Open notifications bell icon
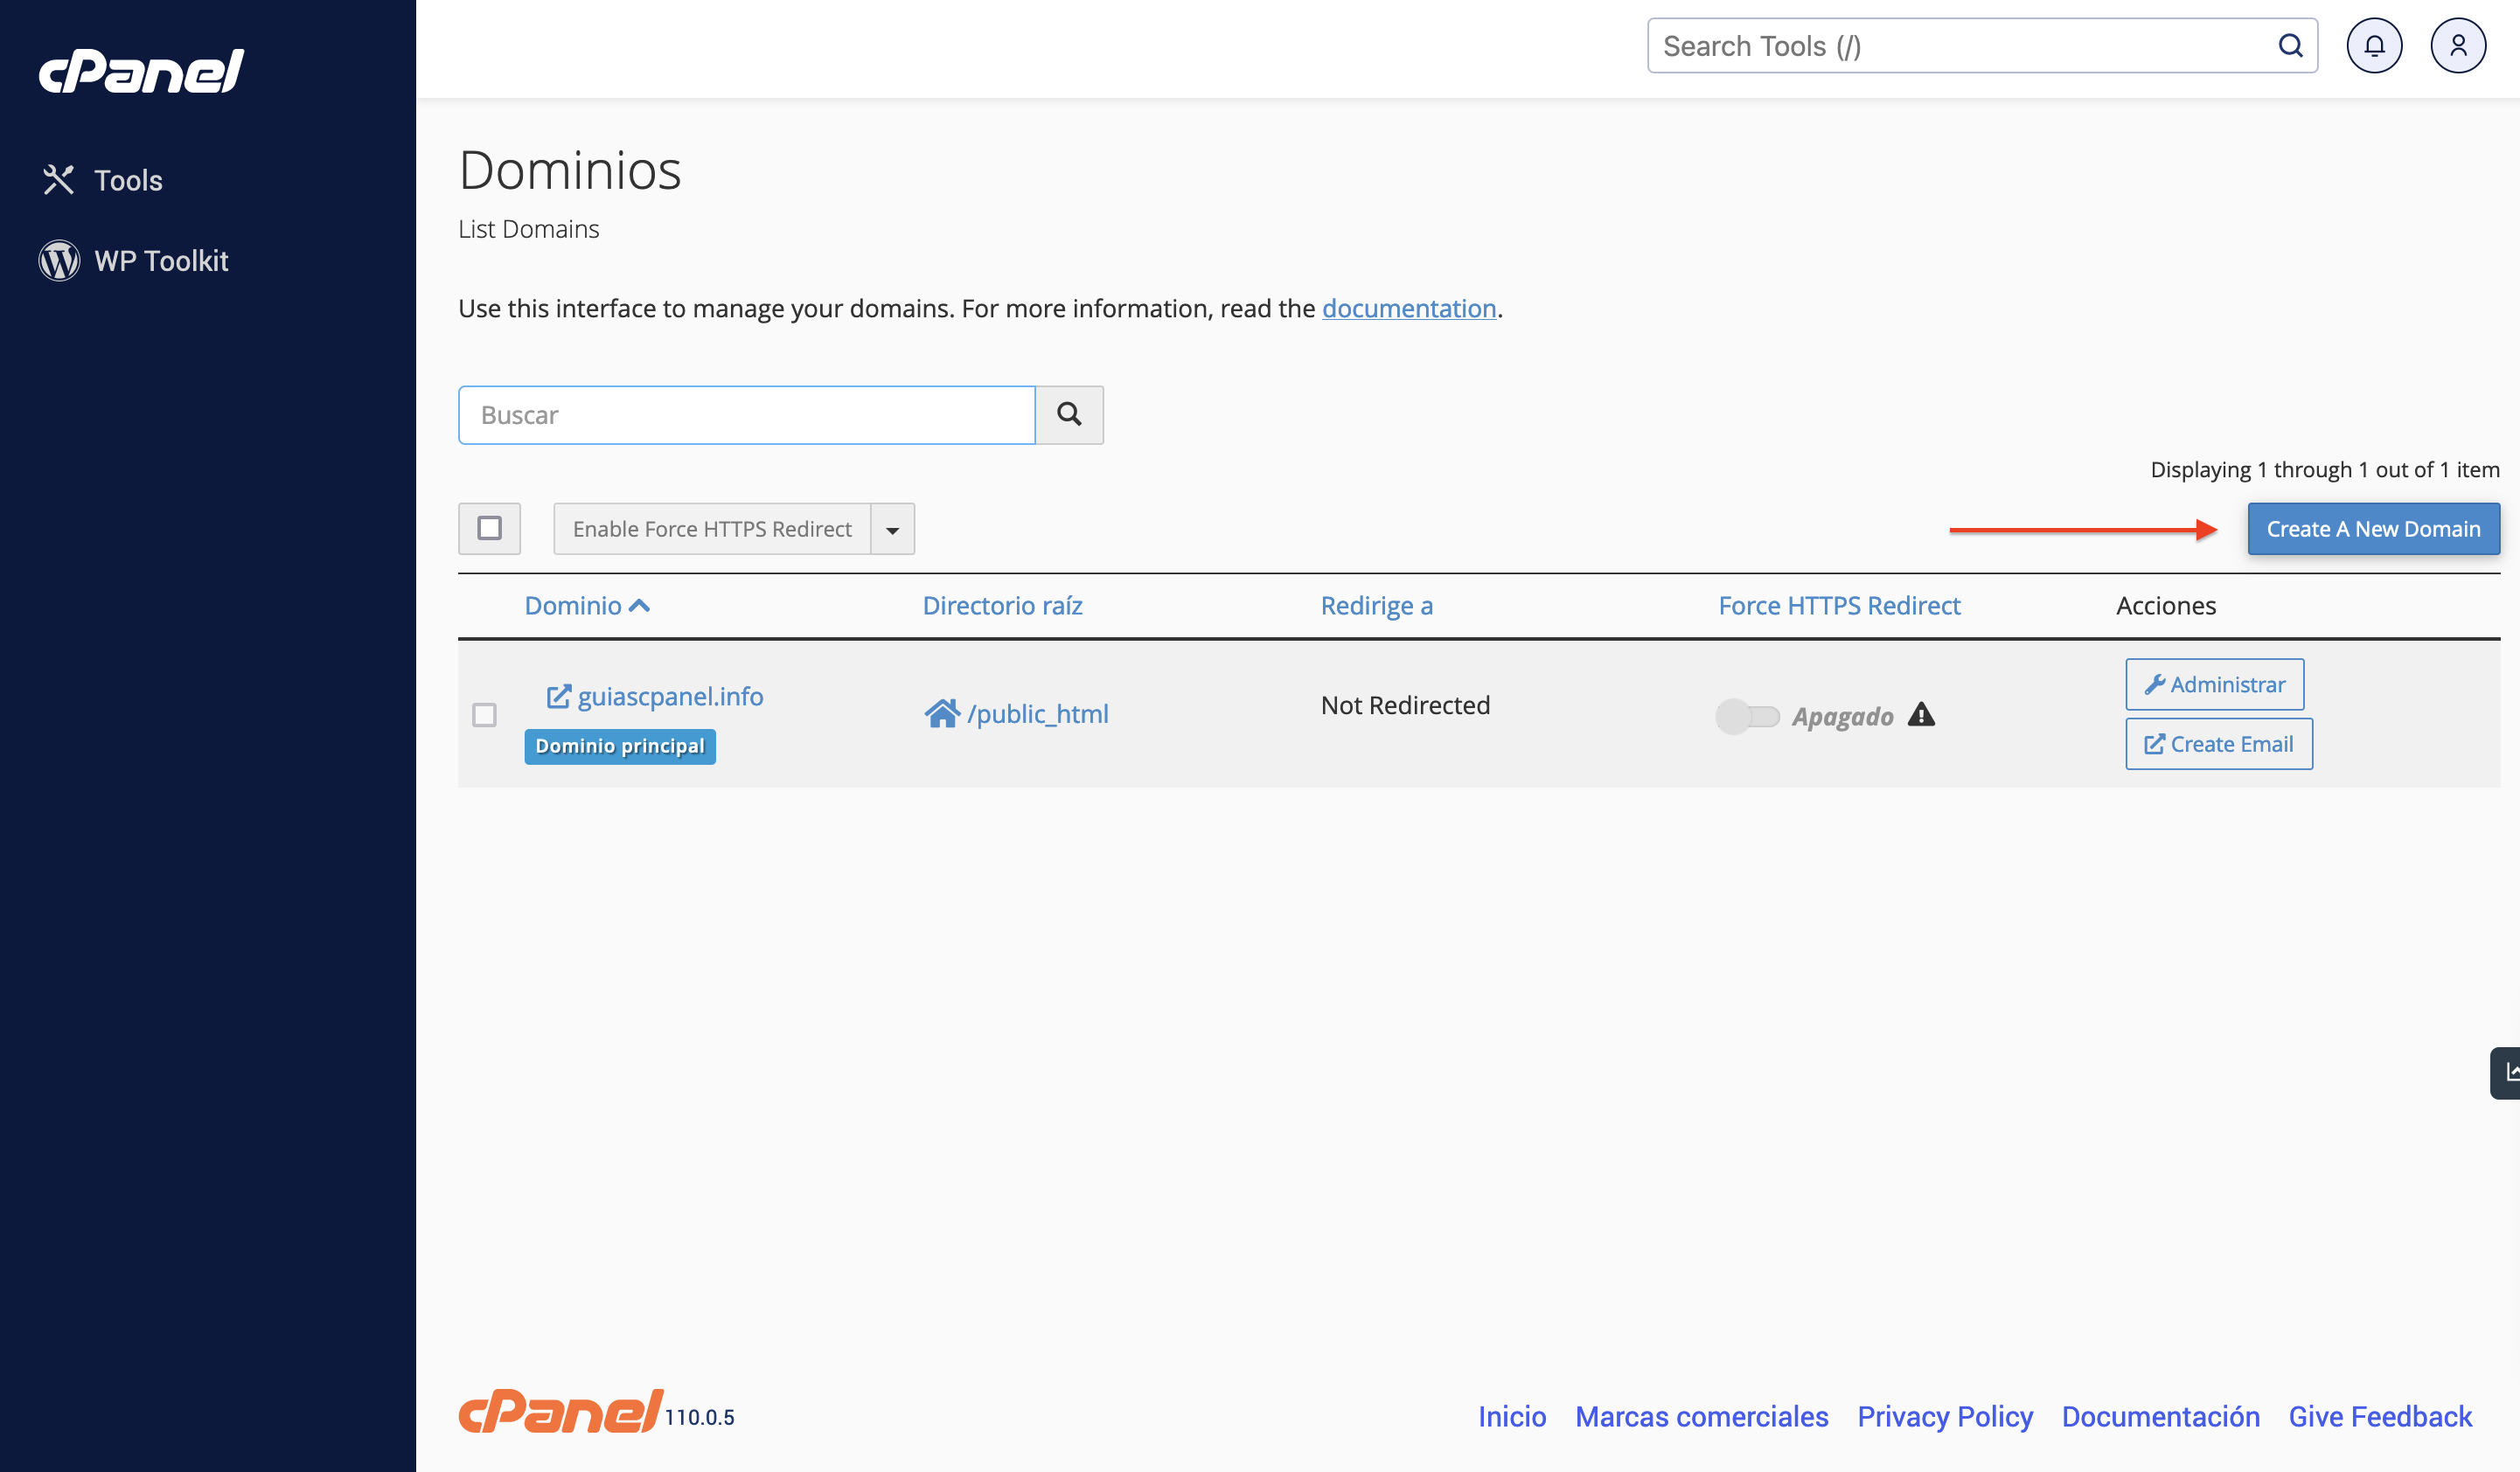This screenshot has width=2520, height=1472. click(2374, 46)
